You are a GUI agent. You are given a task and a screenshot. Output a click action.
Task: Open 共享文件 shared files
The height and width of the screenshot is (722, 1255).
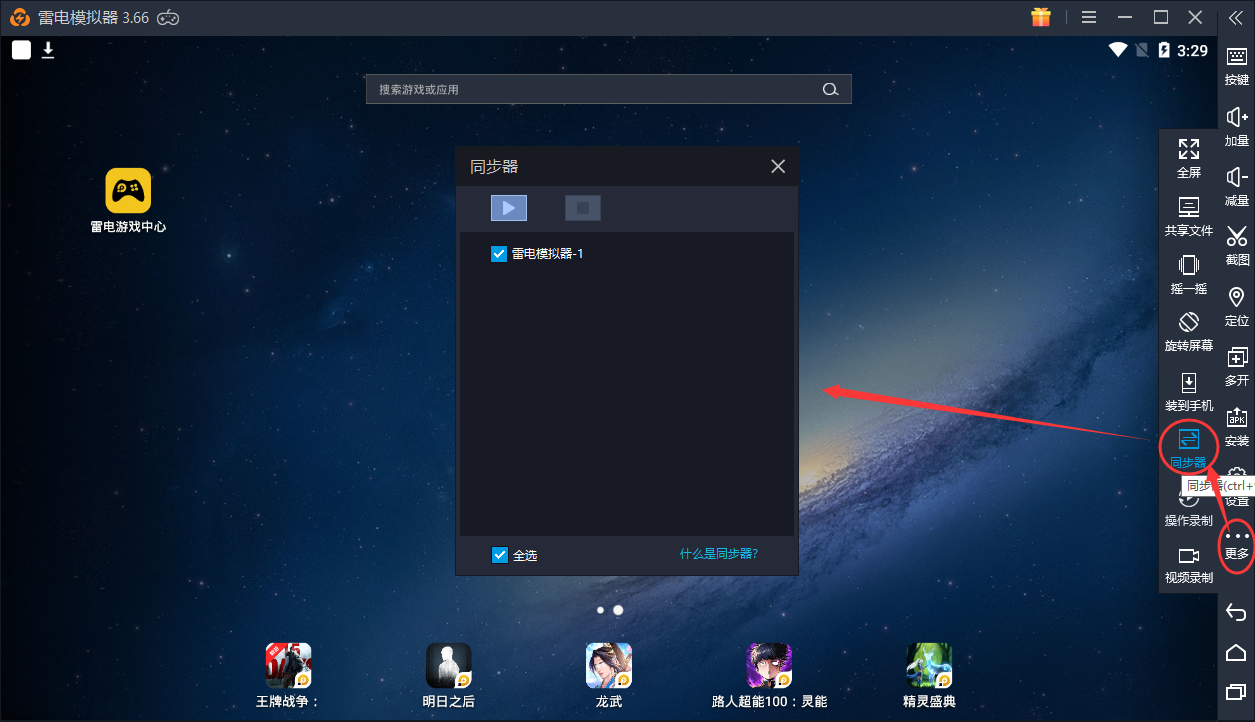(1189, 216)
